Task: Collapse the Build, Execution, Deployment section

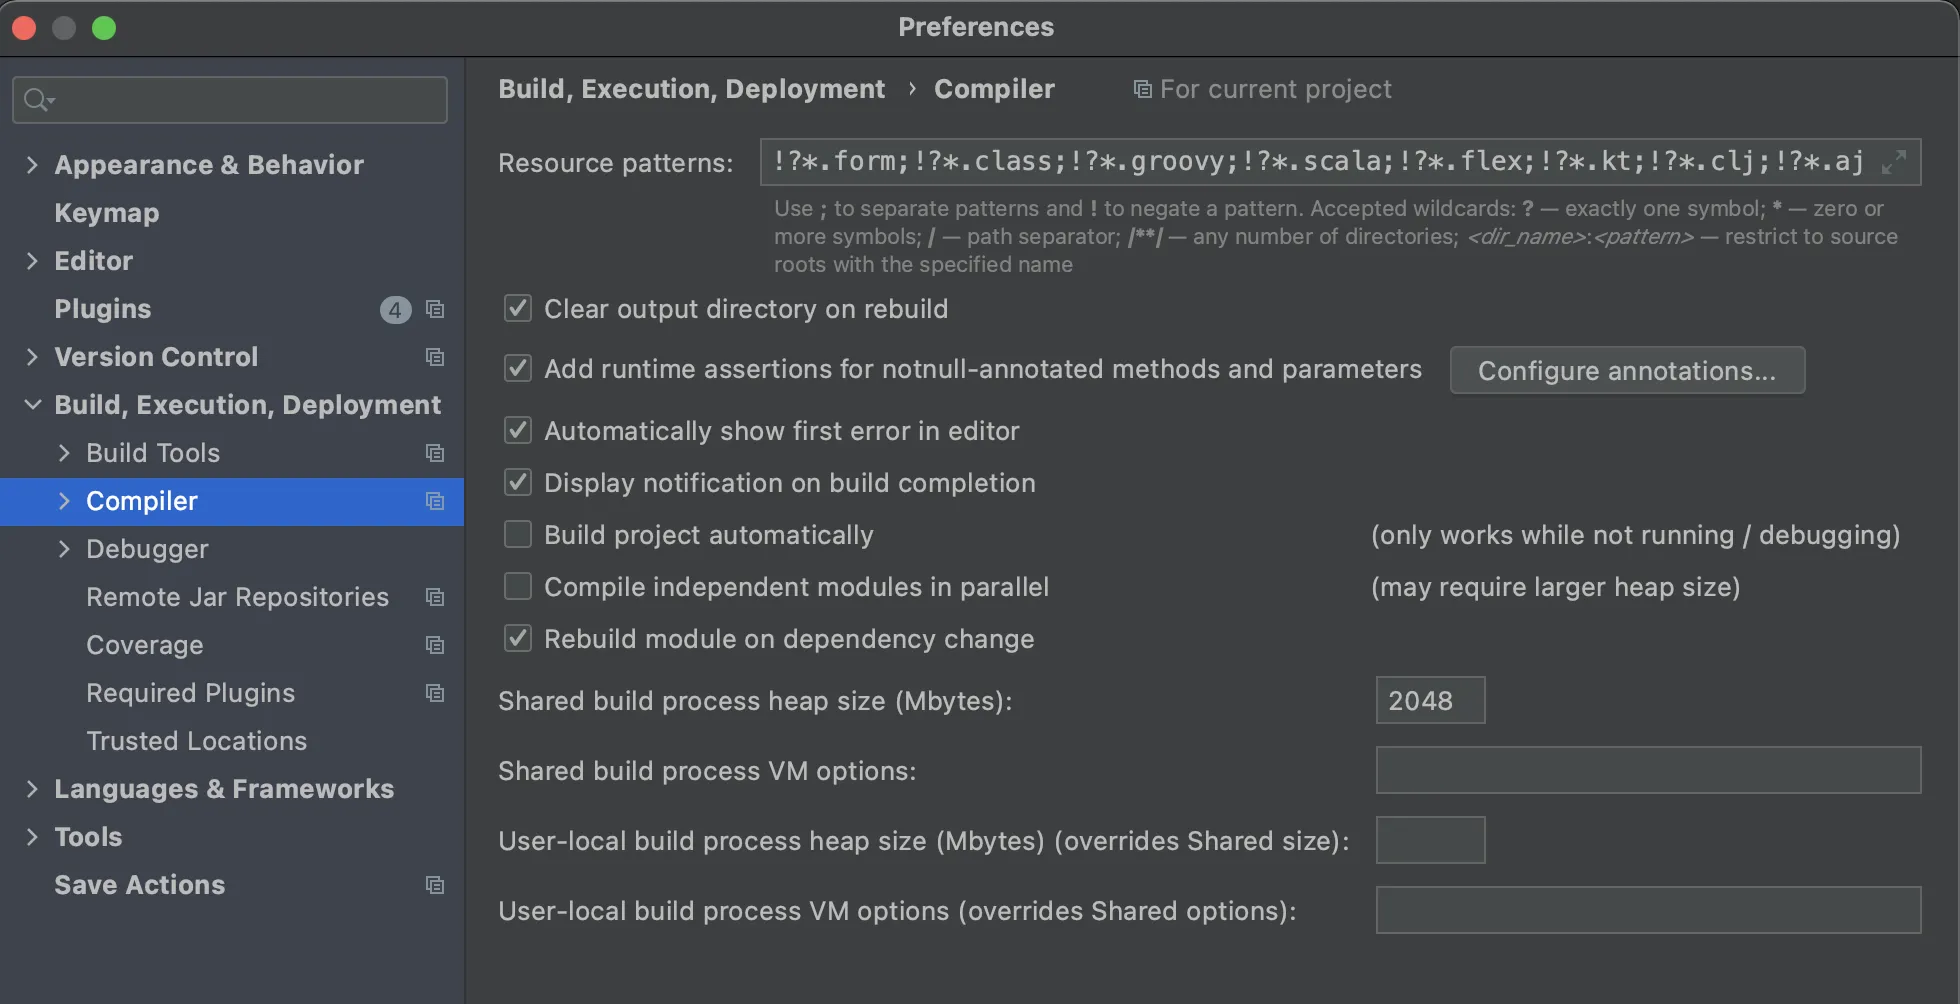Action: click(x=32, y=405)
